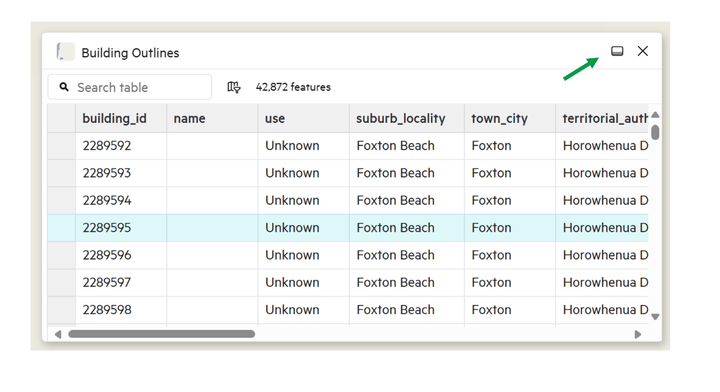
Task: Click Foxton town_city cell in row 2289597
Action: [510, 282]
